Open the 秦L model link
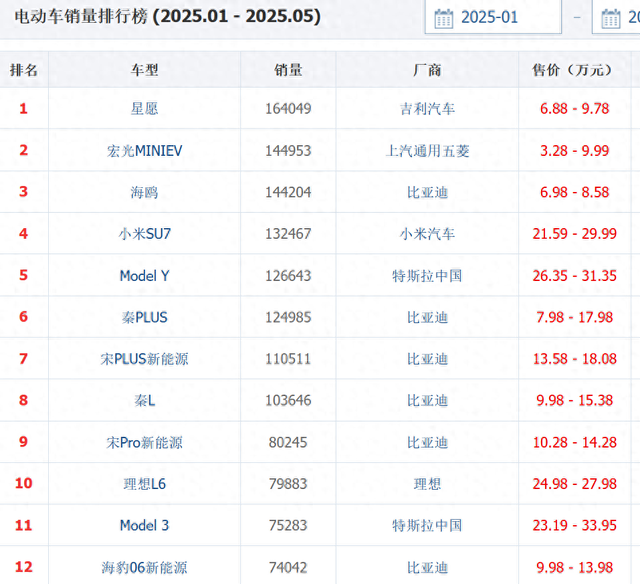The width and height of the screenshot is (640, 584). coord(144,400)
